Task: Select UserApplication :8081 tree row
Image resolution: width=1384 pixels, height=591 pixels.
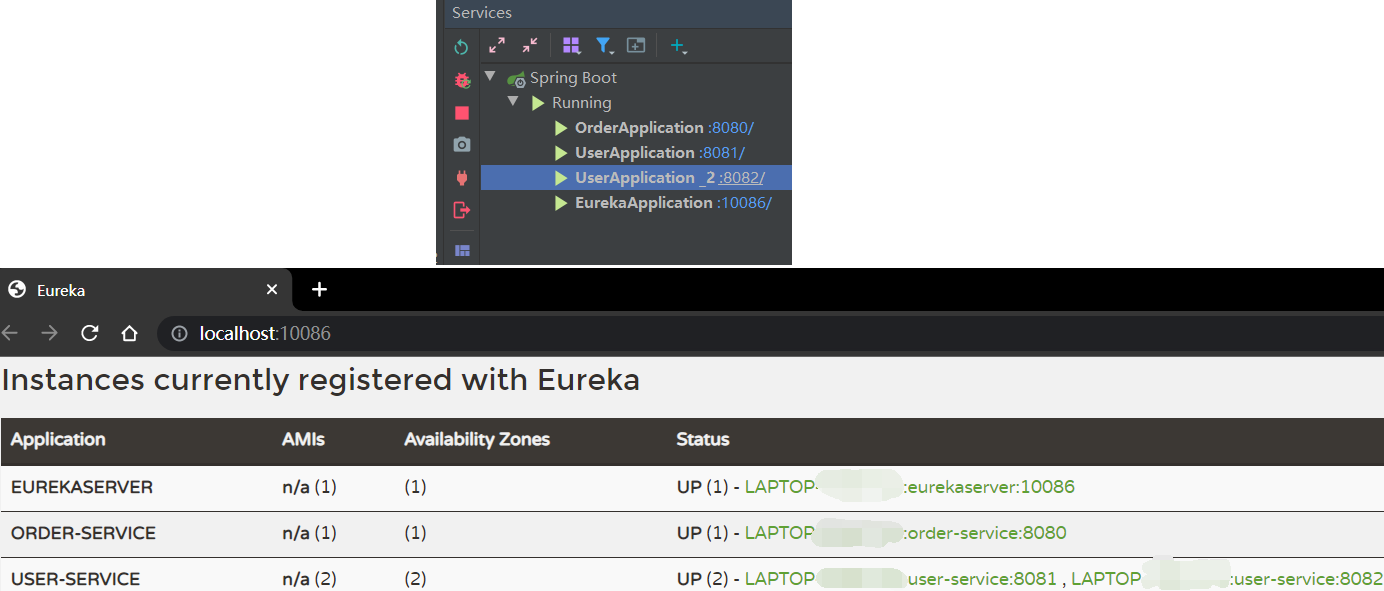Action: point(636,153)
